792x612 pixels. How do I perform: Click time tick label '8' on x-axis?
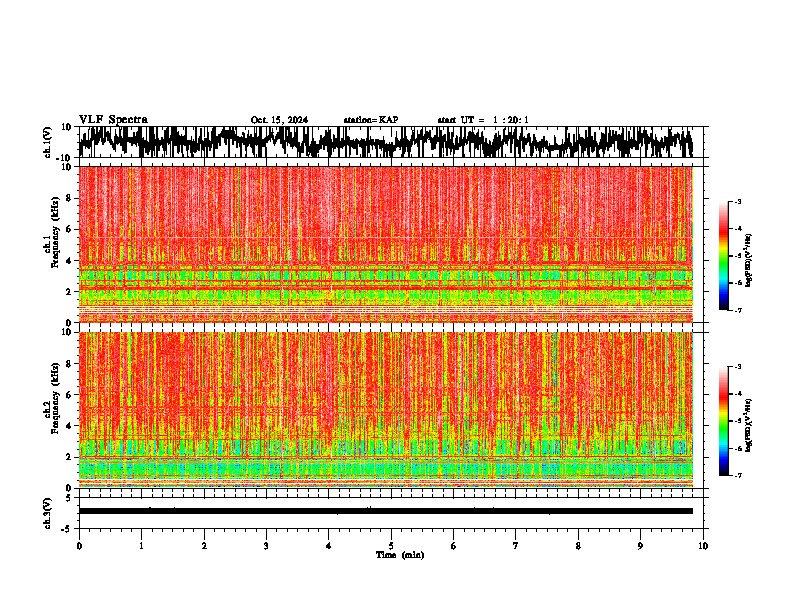click(578, 546)
